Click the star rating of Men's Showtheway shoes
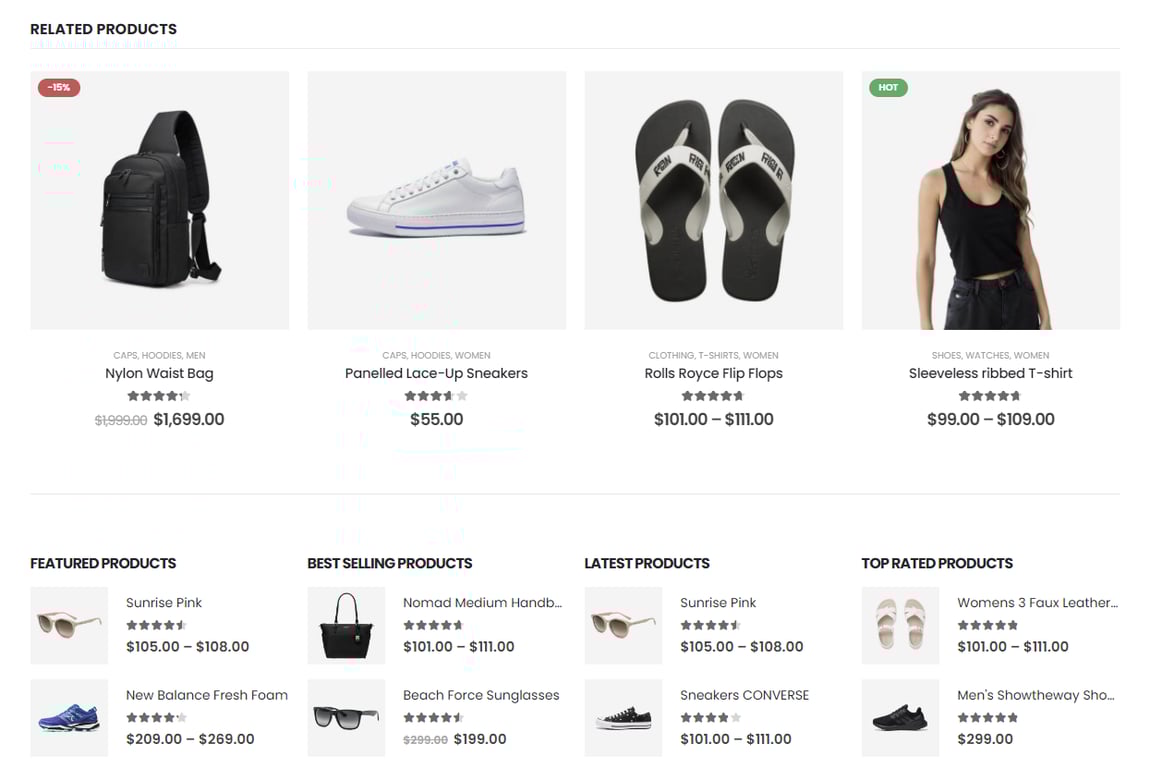Viewport: 1150px width, 768px height. coord(987,716)
